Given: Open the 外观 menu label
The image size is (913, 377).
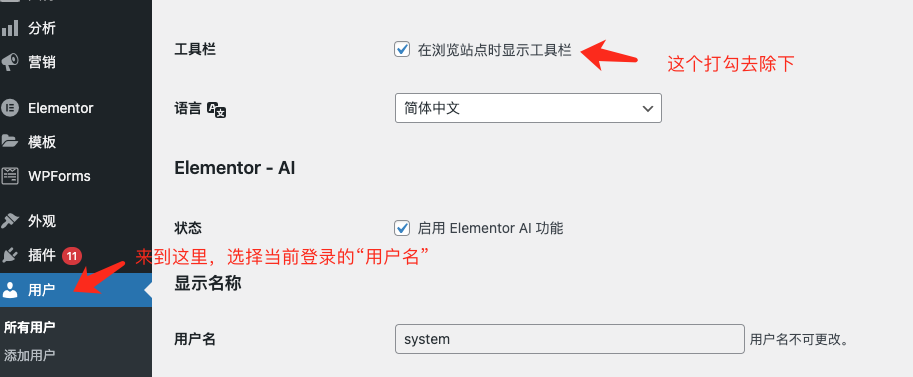Looking at the screenshot, I should coord(42,221).
